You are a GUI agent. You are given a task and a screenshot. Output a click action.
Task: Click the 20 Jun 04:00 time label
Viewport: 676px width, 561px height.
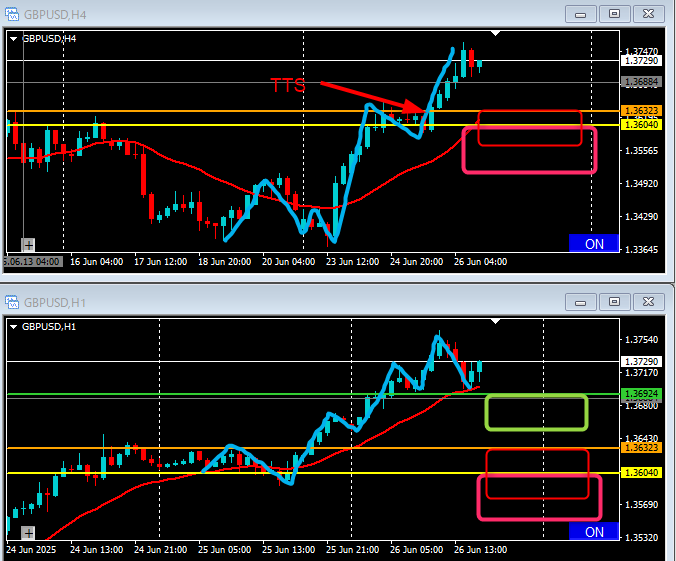(288, 262)
